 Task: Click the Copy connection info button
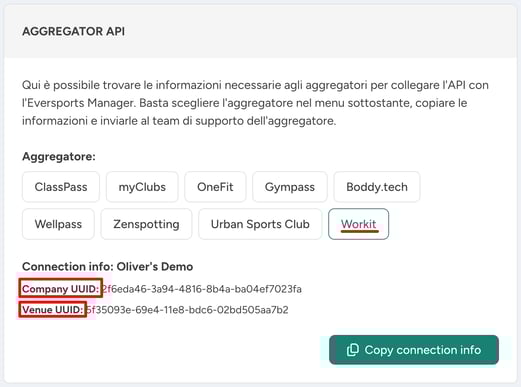click(414, 350)
